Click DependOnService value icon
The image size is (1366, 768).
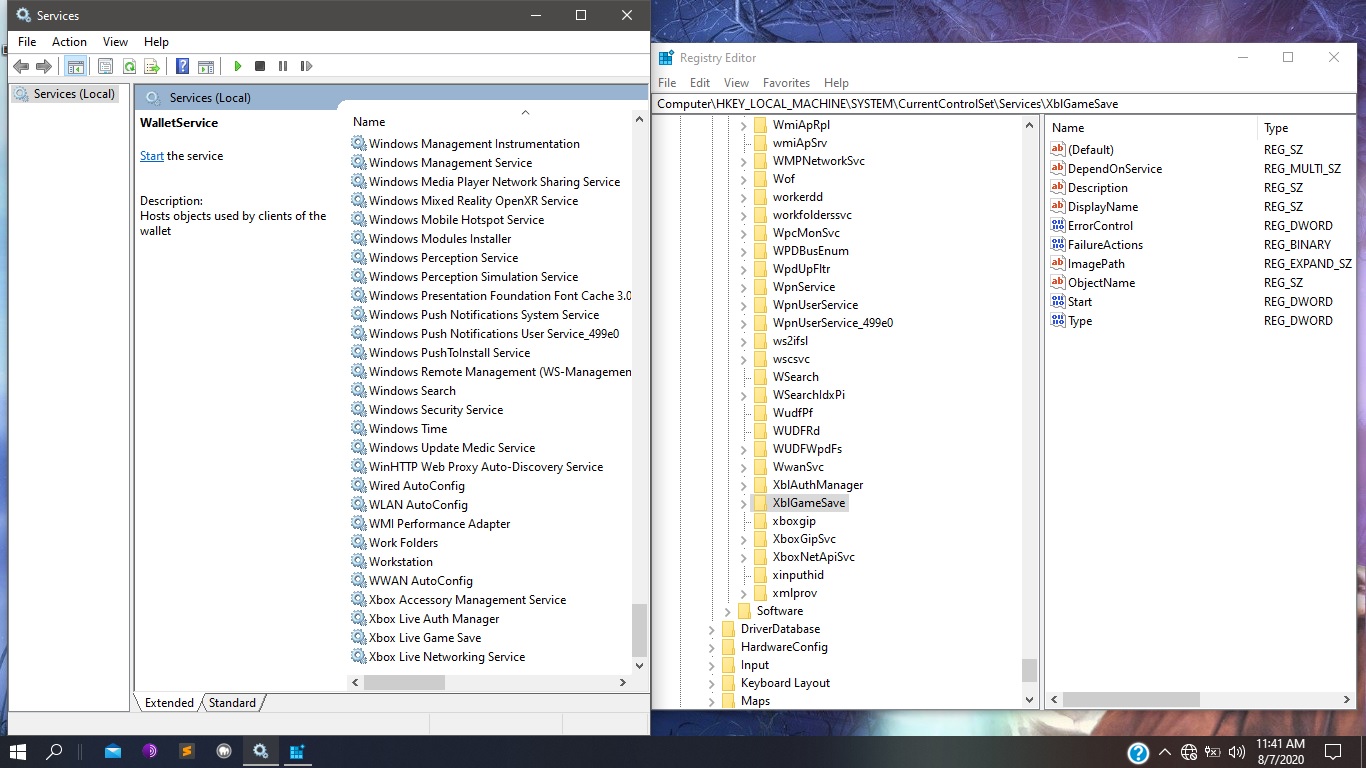pyautogui.click(x=1058, y=169)
